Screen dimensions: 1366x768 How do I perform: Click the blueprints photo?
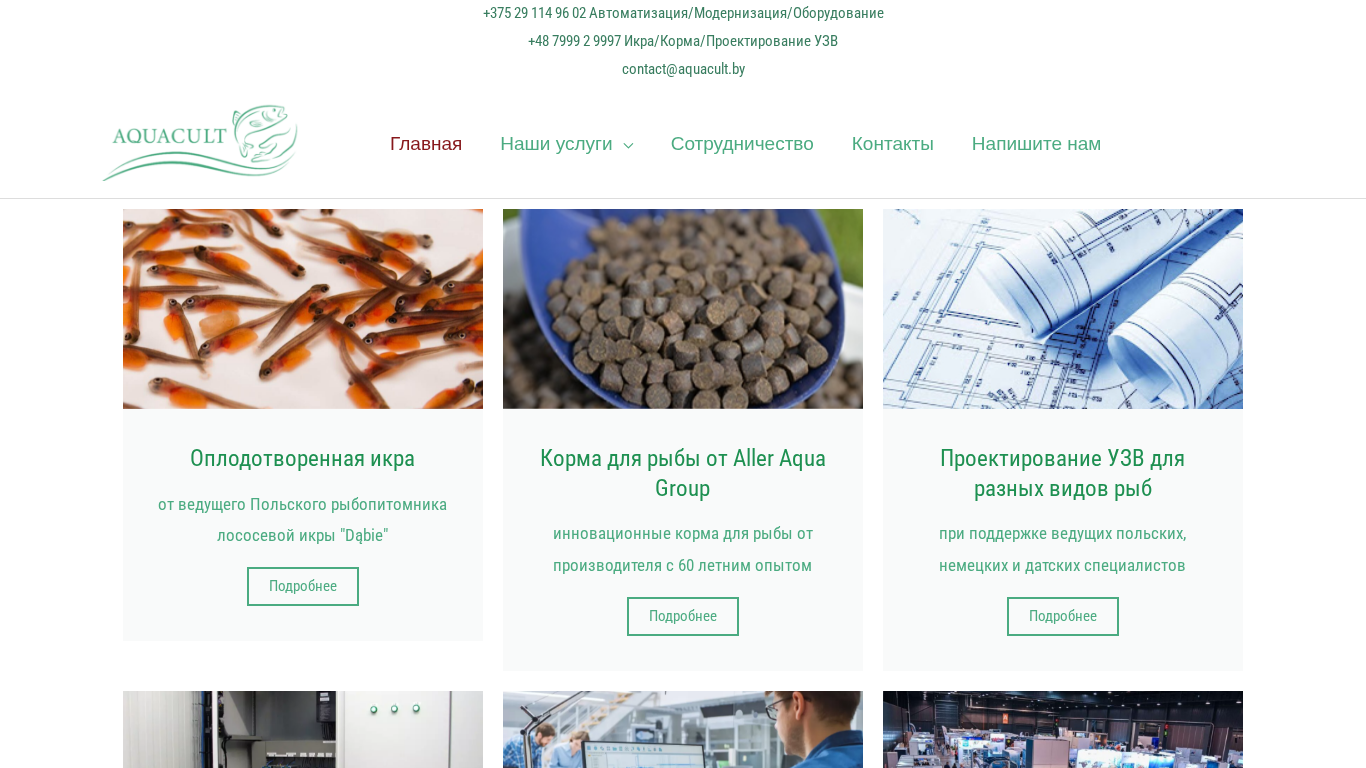1063,309
